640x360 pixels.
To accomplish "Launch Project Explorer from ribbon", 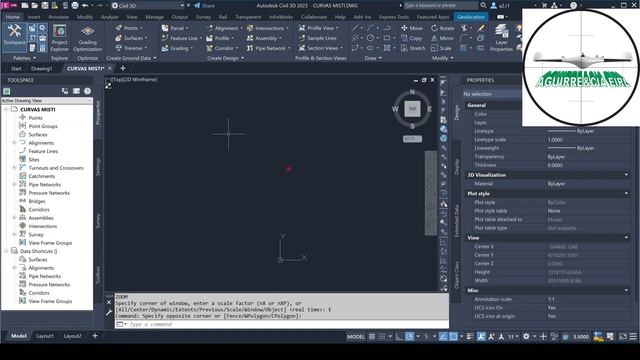I will click(60, 39).
